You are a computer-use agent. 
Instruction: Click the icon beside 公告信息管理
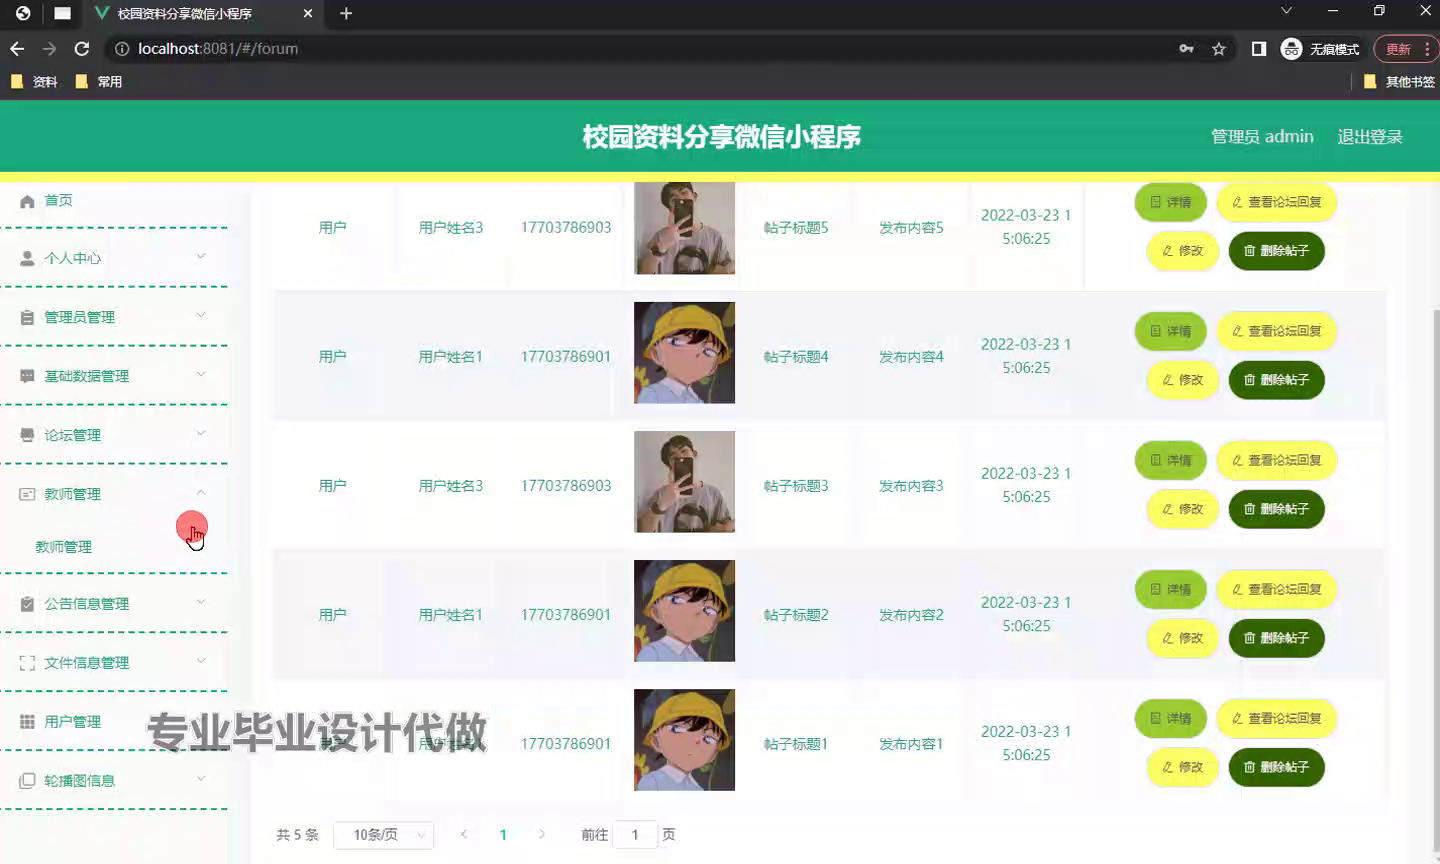click(x=27, y=604)
